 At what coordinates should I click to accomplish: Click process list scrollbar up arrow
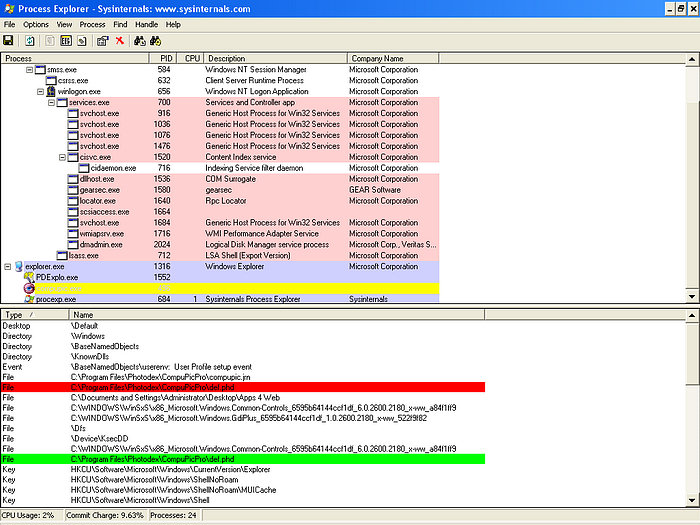click(692, 59)
